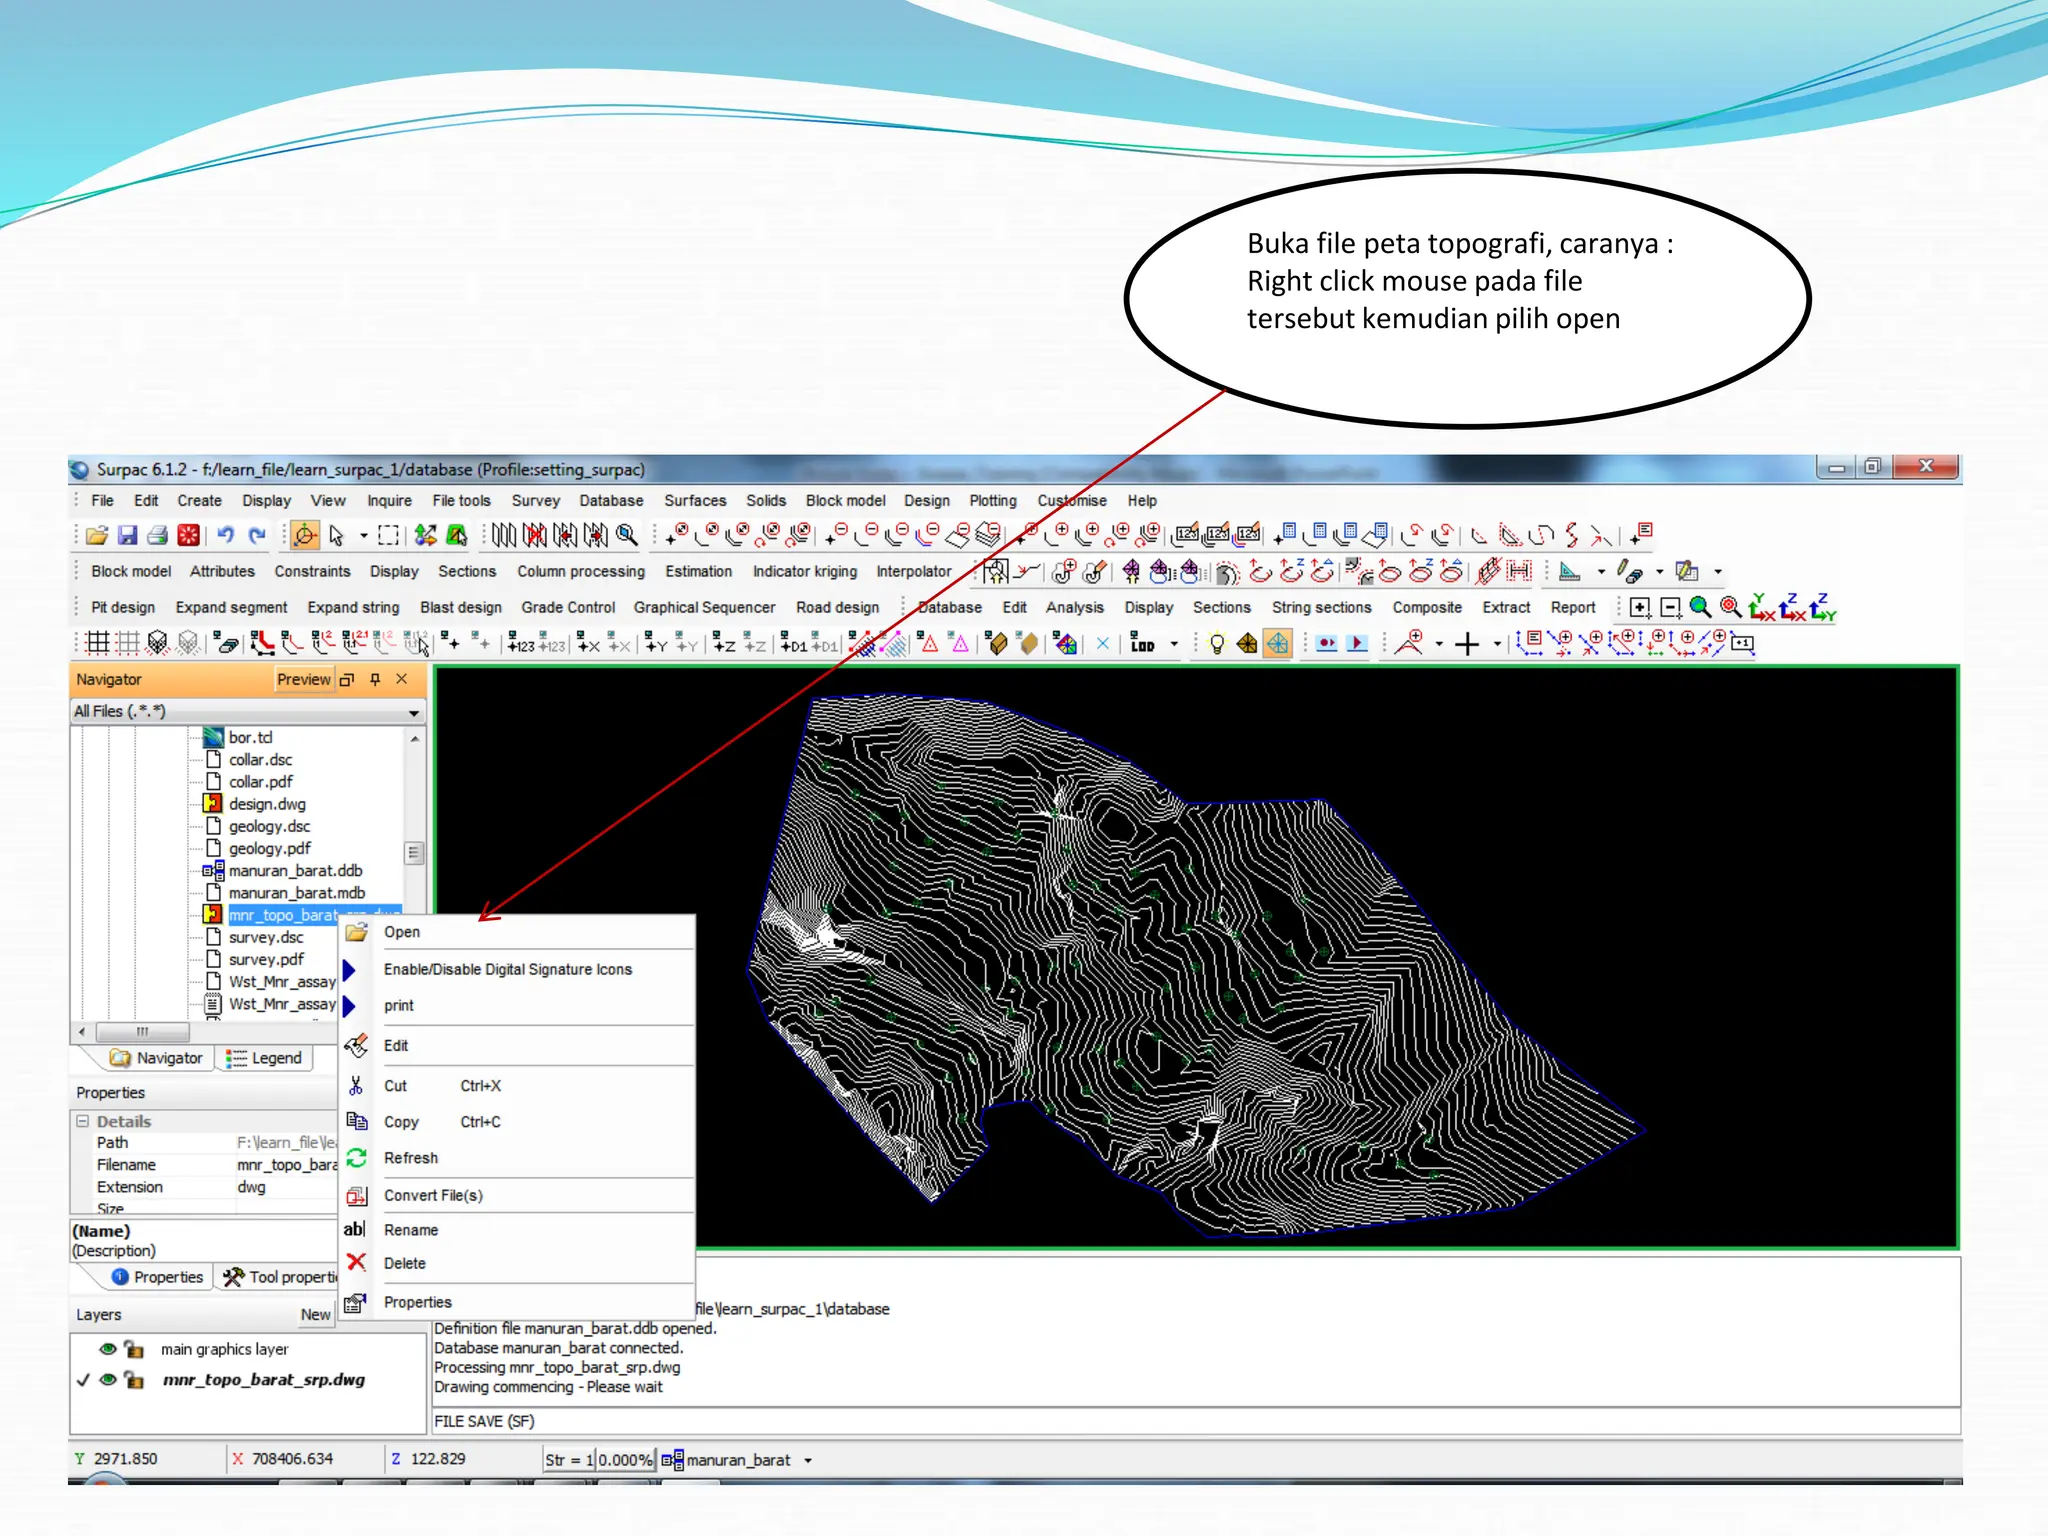This screenshot has height=1536, width=2048.
Task: Click the Save file toolbar icon
Action: 127,536
